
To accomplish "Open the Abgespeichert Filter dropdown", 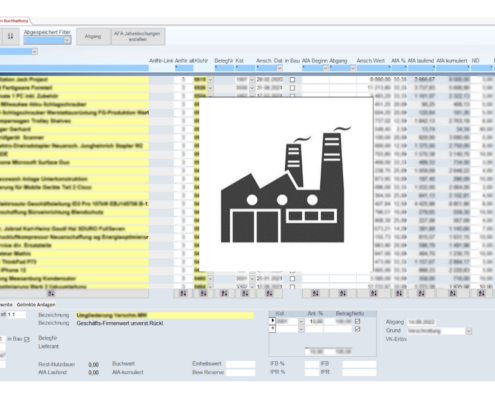I will [67, 40].
